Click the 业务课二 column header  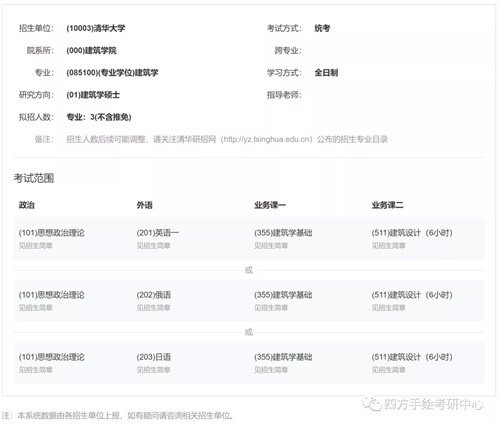387,205
